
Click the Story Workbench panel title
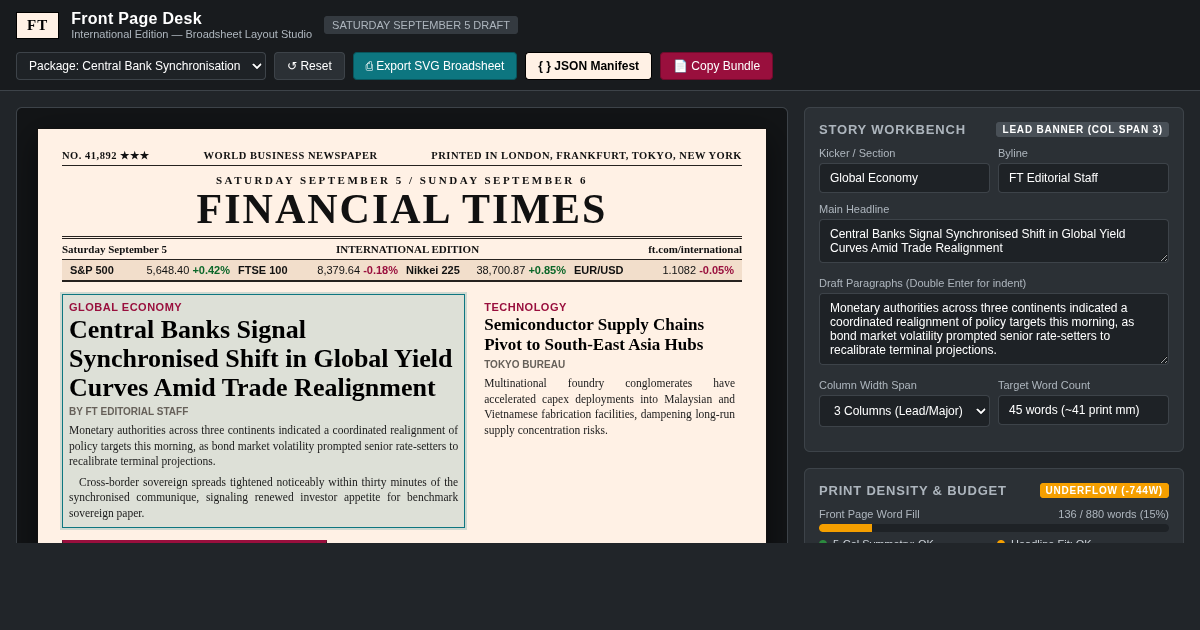click(x=892, y=129)
